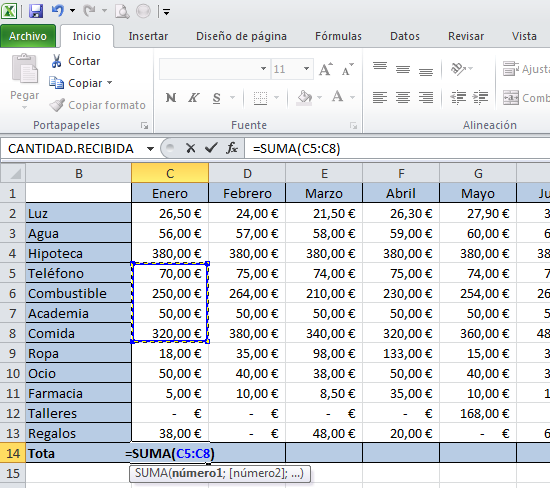Image resolution: width=550 pixels, height=488 pixels.
Task: Open print preview icon in quick access toolbar
Action: coord(122,11)
